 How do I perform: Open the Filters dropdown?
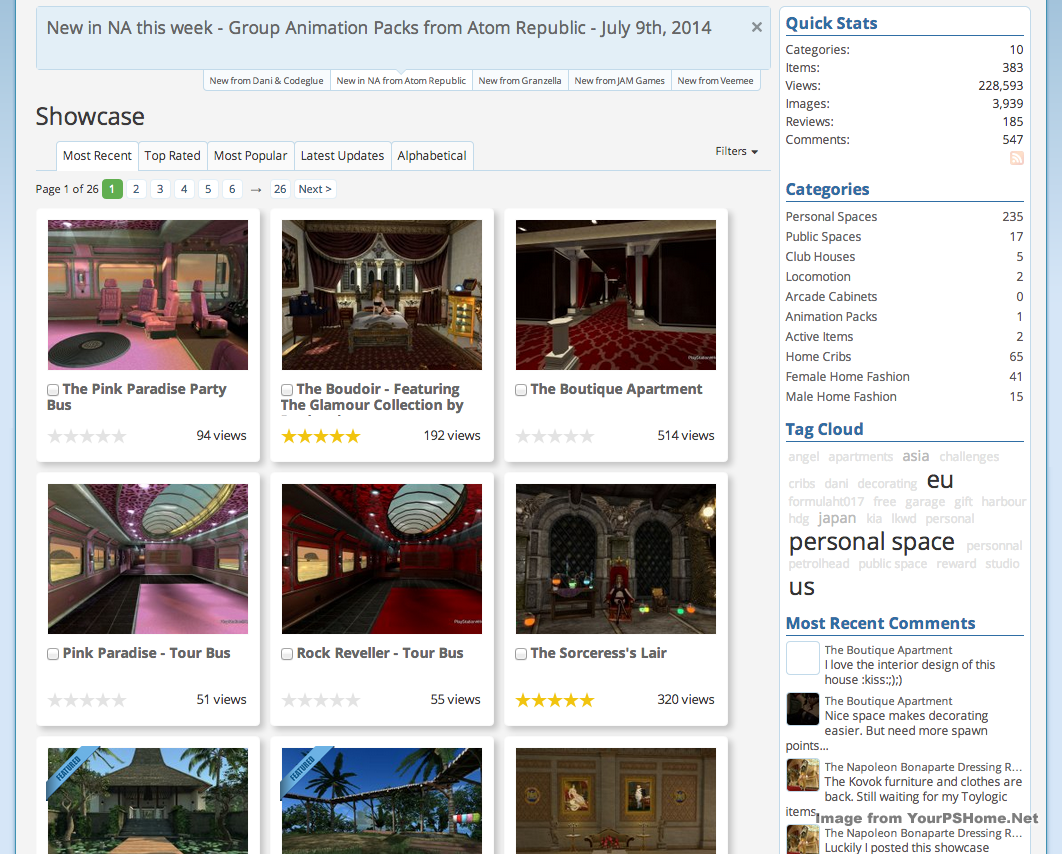pos(736,151)
